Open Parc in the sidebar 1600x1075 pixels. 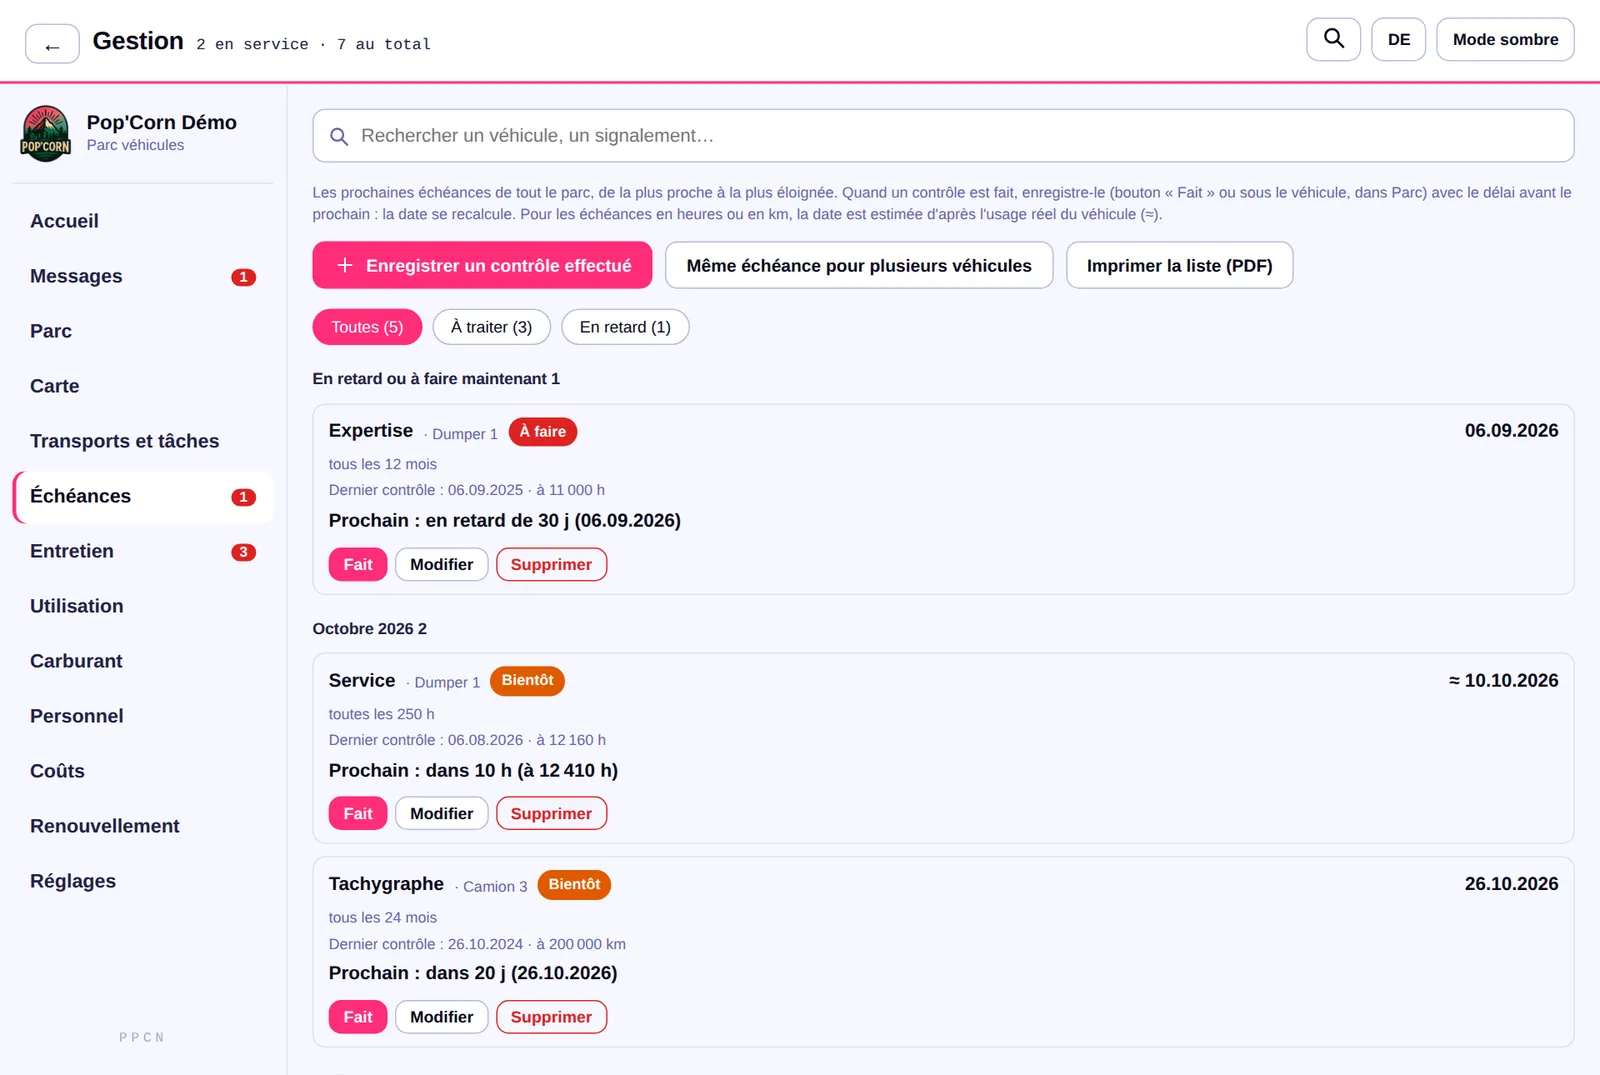143,331
